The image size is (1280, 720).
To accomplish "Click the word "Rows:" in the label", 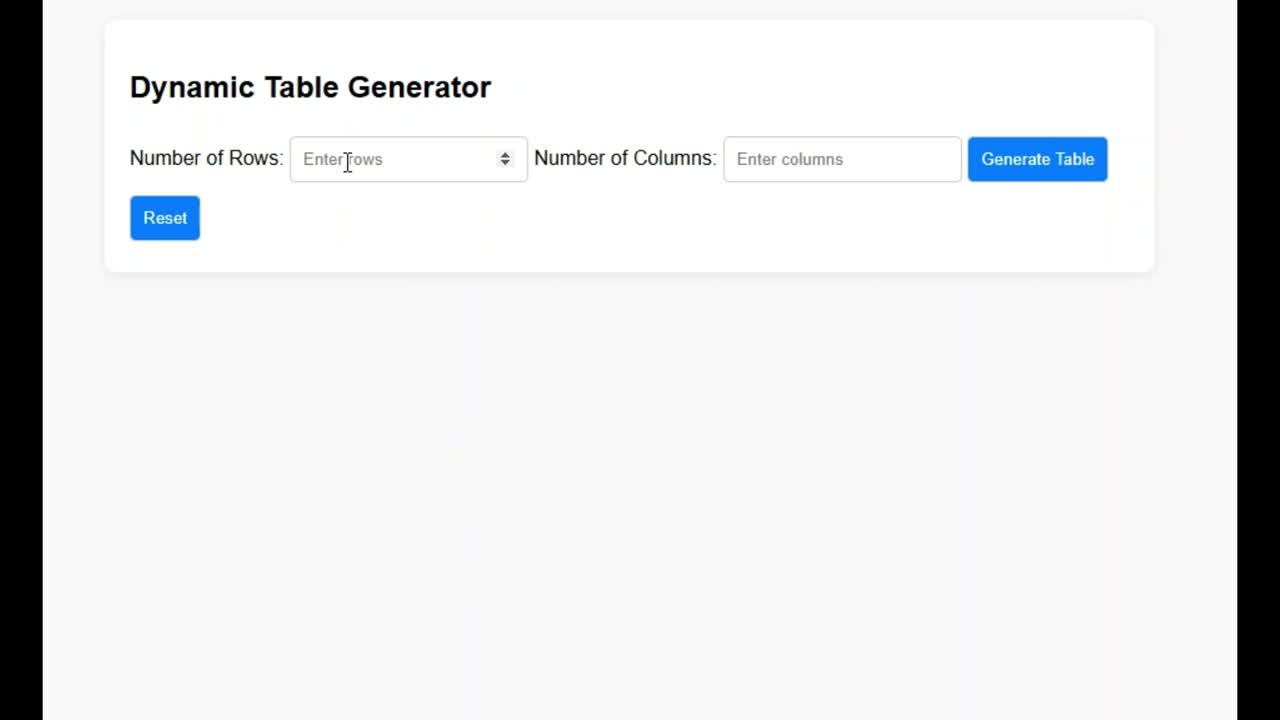I will 256,158.
